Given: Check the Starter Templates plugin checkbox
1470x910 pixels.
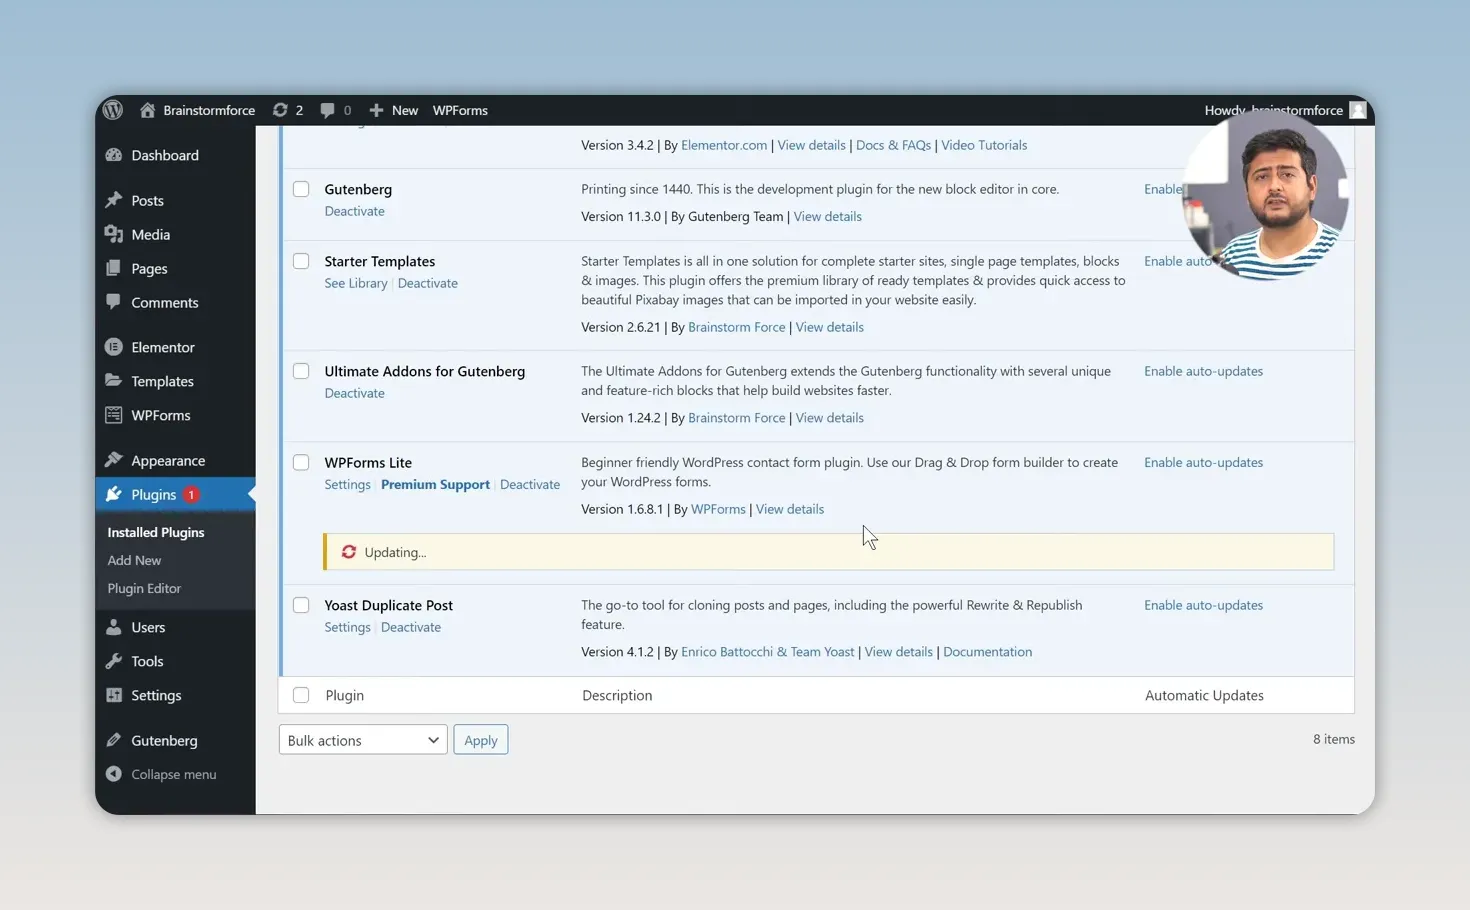Looking at the screenshot, I should [301, 261].
